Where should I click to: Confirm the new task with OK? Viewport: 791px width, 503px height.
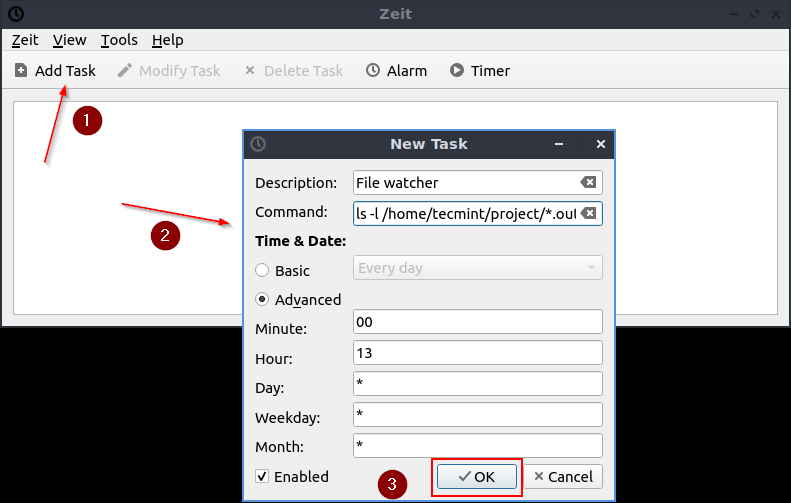coord(477,477)
